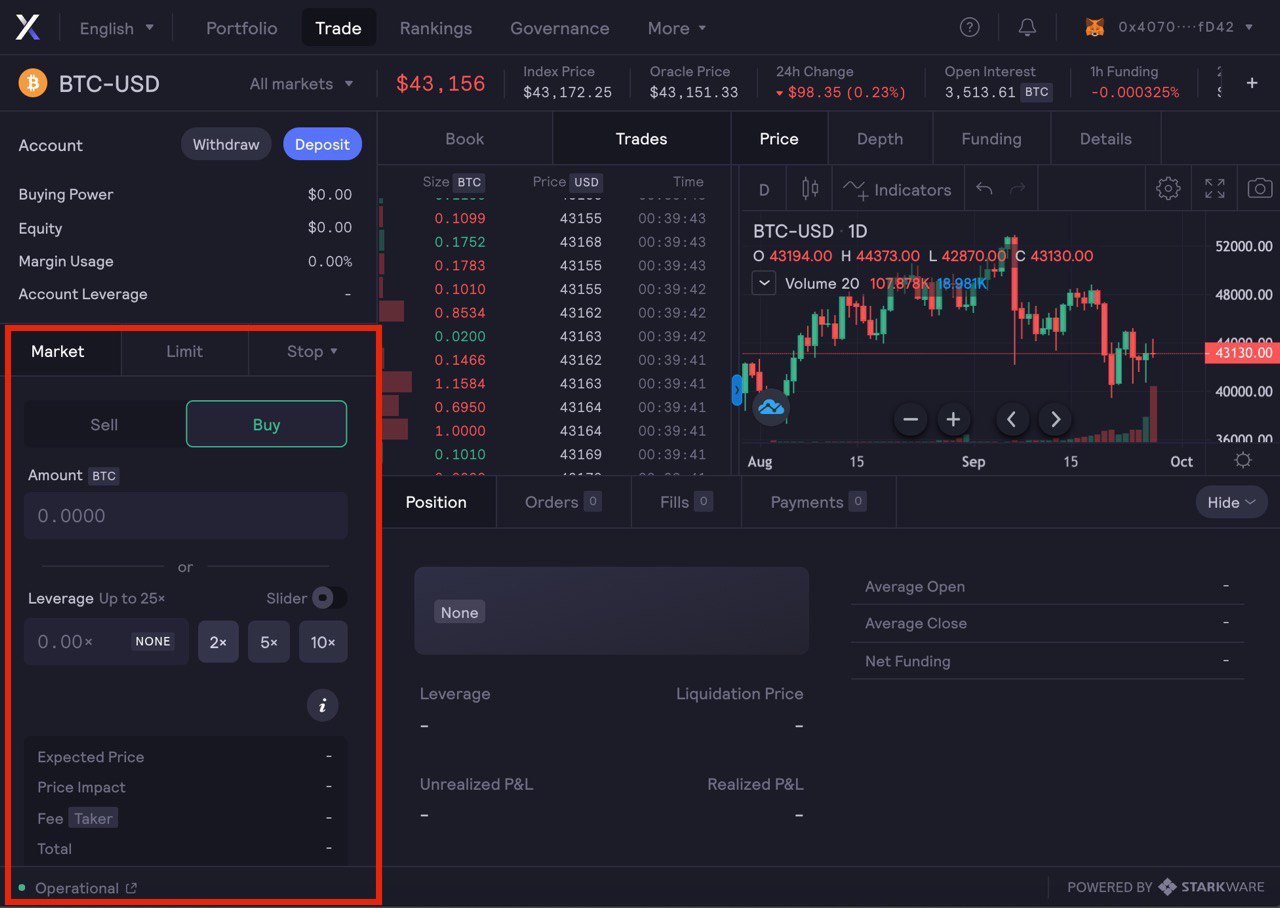1280x908 pixels.
Task: Select the Sell side
Action: [104, 424]
